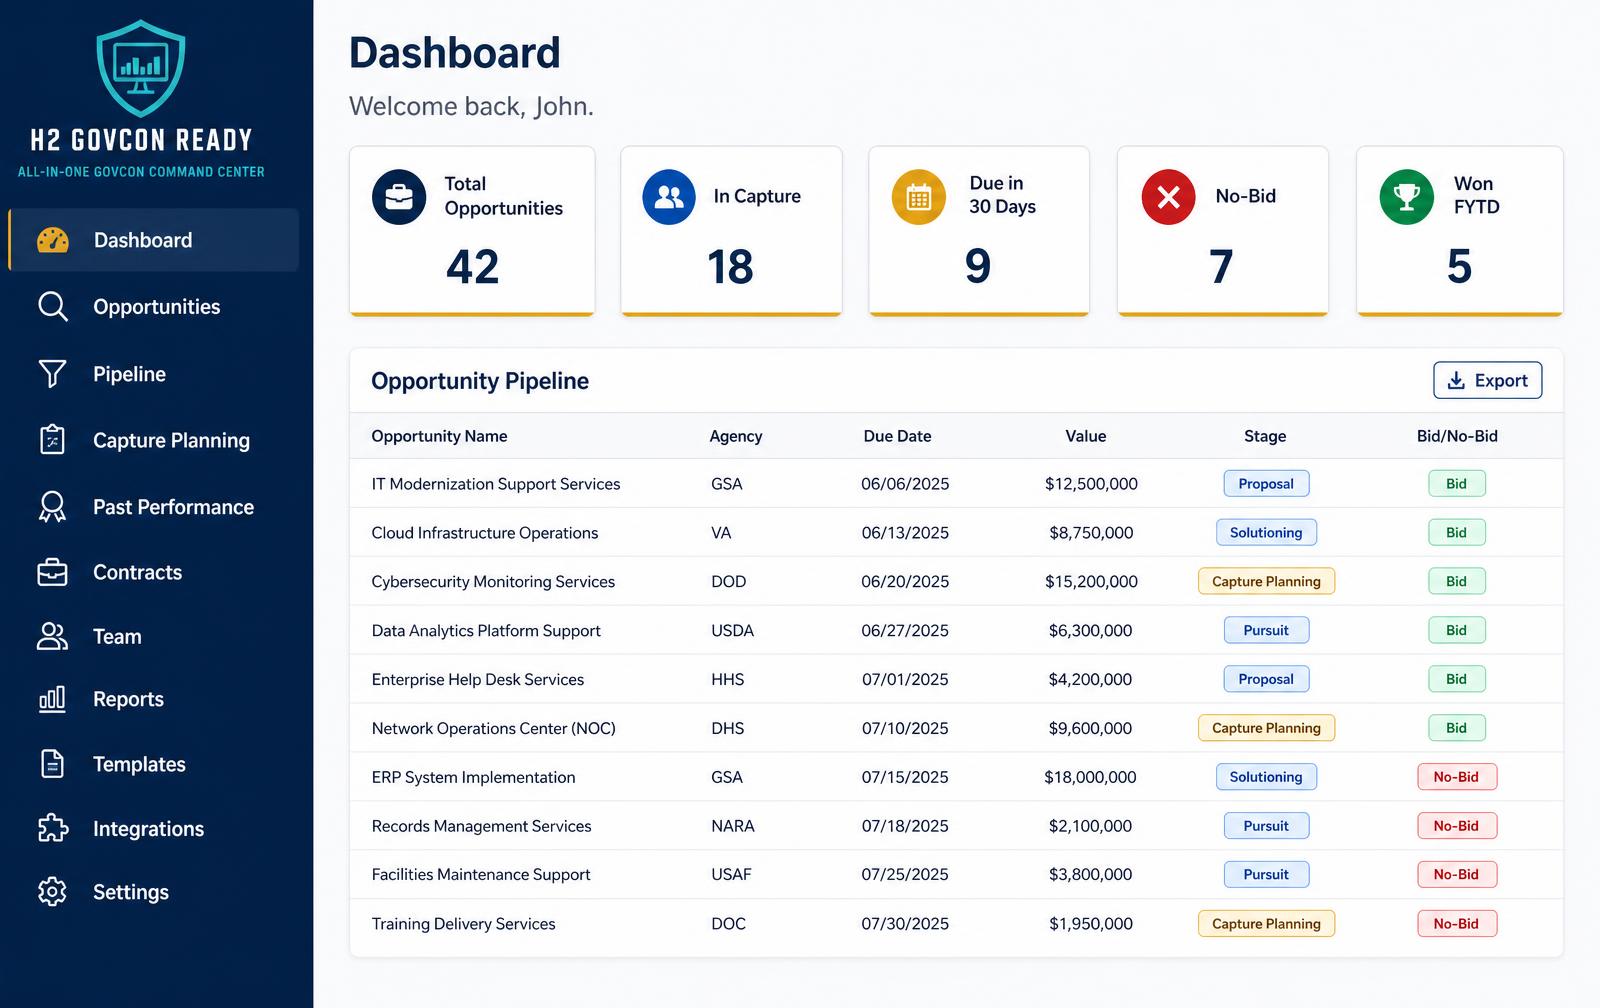Viewport: 1600px width, 1008px height.
Task: Open the Opportunities menu item
Action: pos(153,307)
